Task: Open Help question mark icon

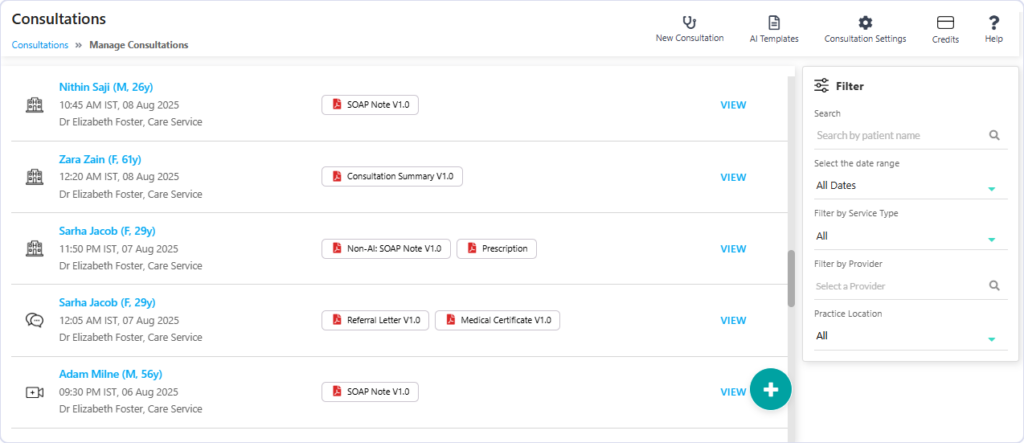Action: pos(994,23)
